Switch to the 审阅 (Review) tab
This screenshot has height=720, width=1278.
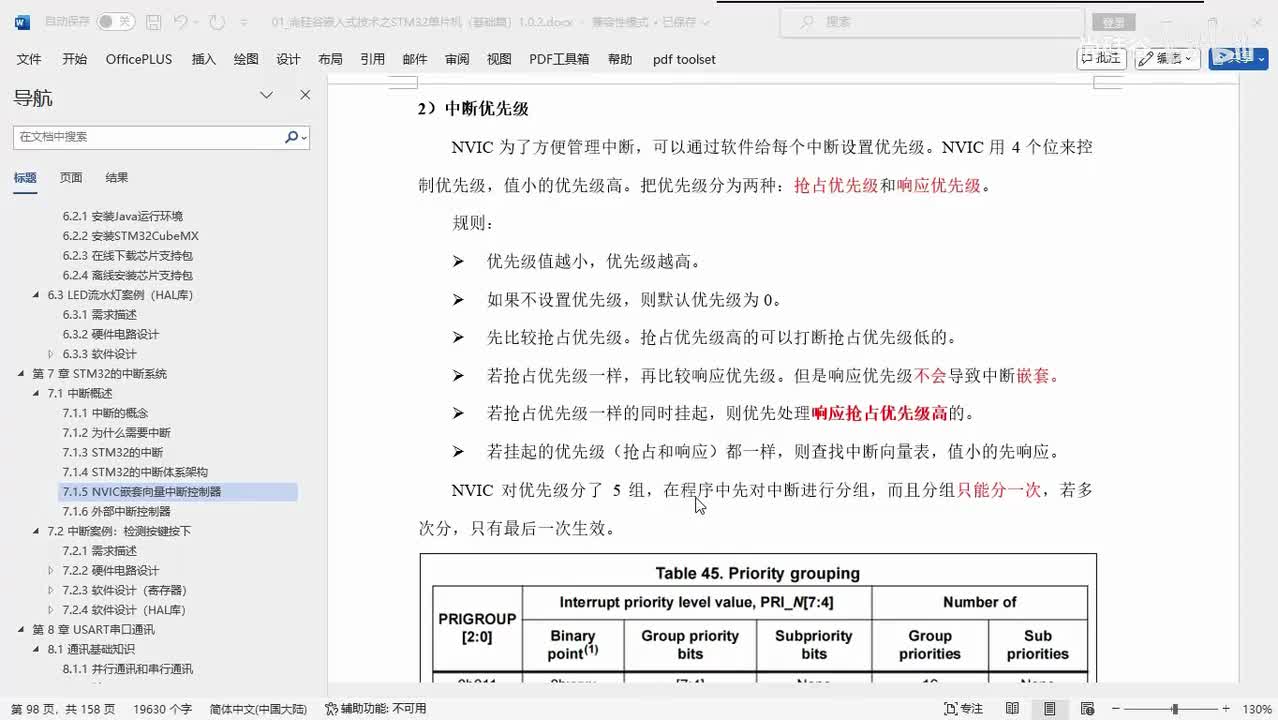(457, 59)
